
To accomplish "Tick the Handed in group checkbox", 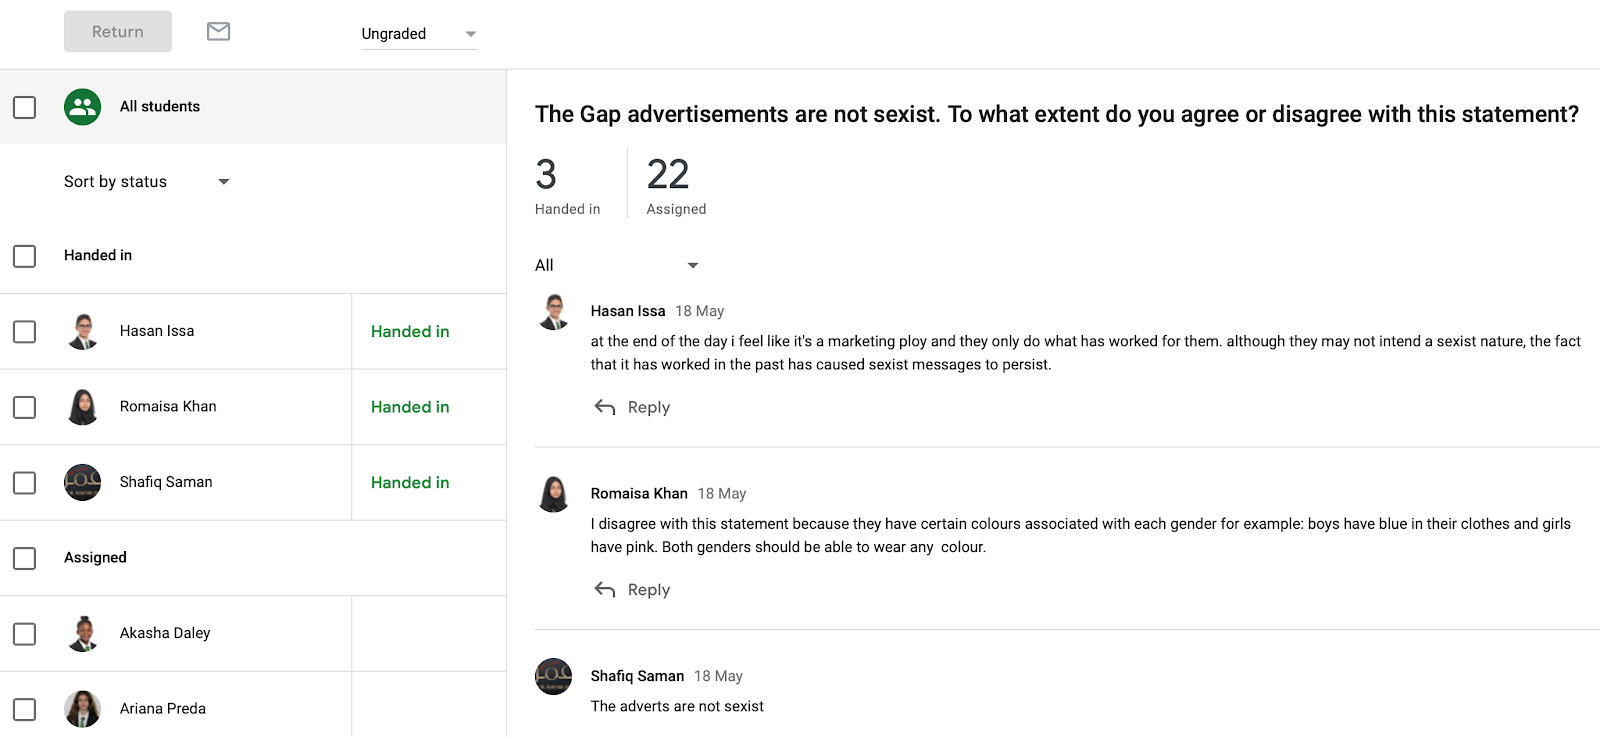I will [25, 256].
